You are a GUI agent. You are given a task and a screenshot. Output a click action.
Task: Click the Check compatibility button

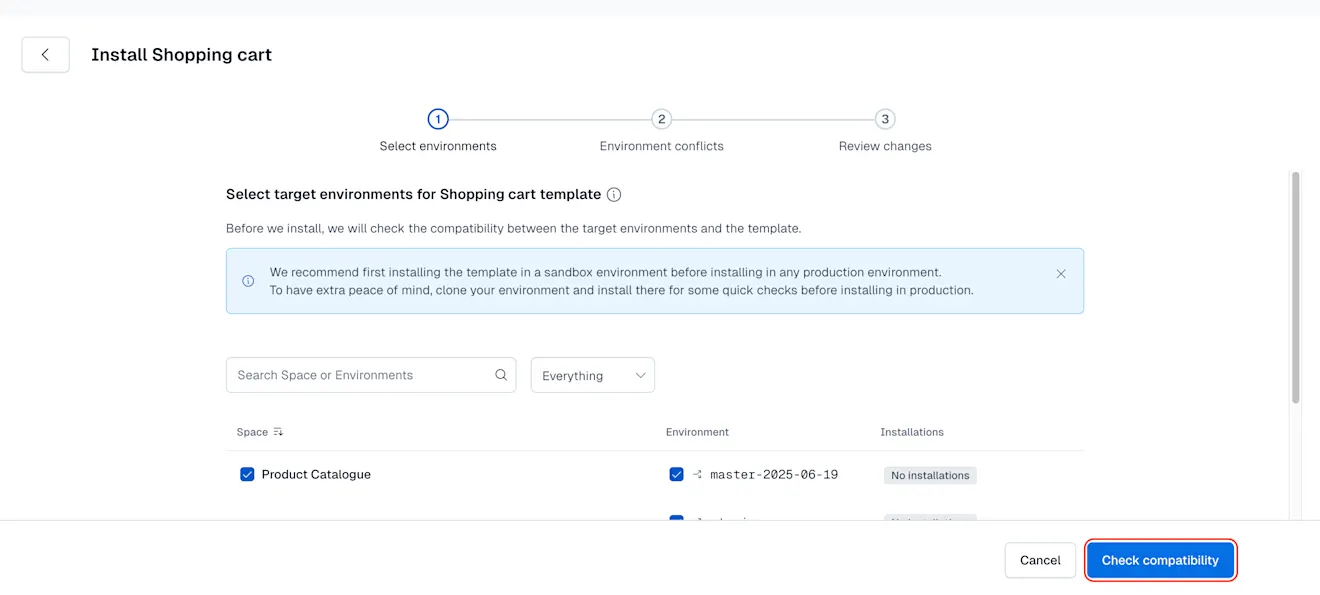click(x=1160, y=560)
